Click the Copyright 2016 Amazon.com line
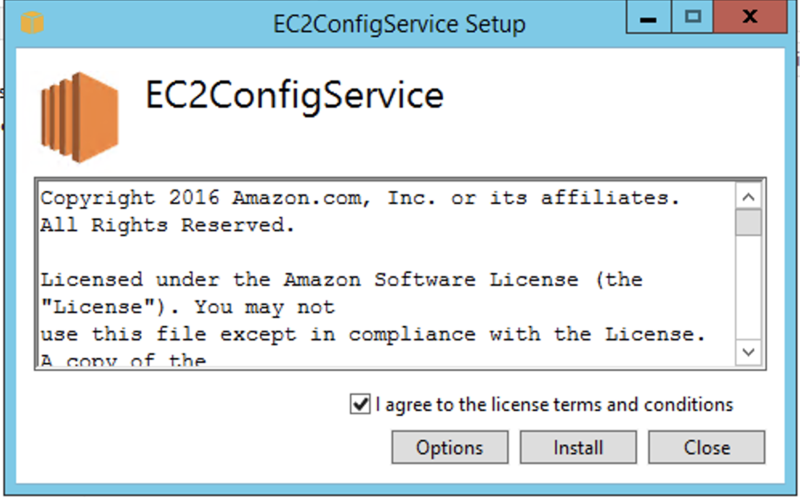Viewport: 800px width, 497px height. (360, 198)
